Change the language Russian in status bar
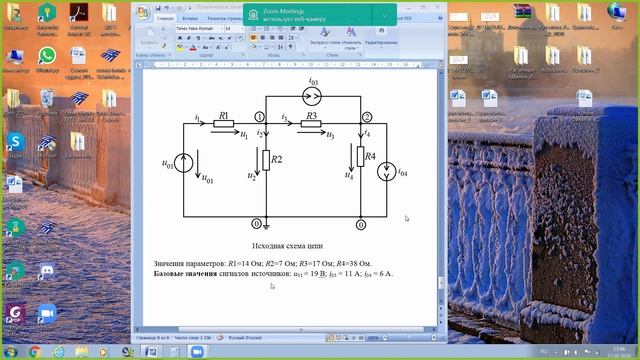Viewport: 640px width, 360px height. tap(245, 338)
